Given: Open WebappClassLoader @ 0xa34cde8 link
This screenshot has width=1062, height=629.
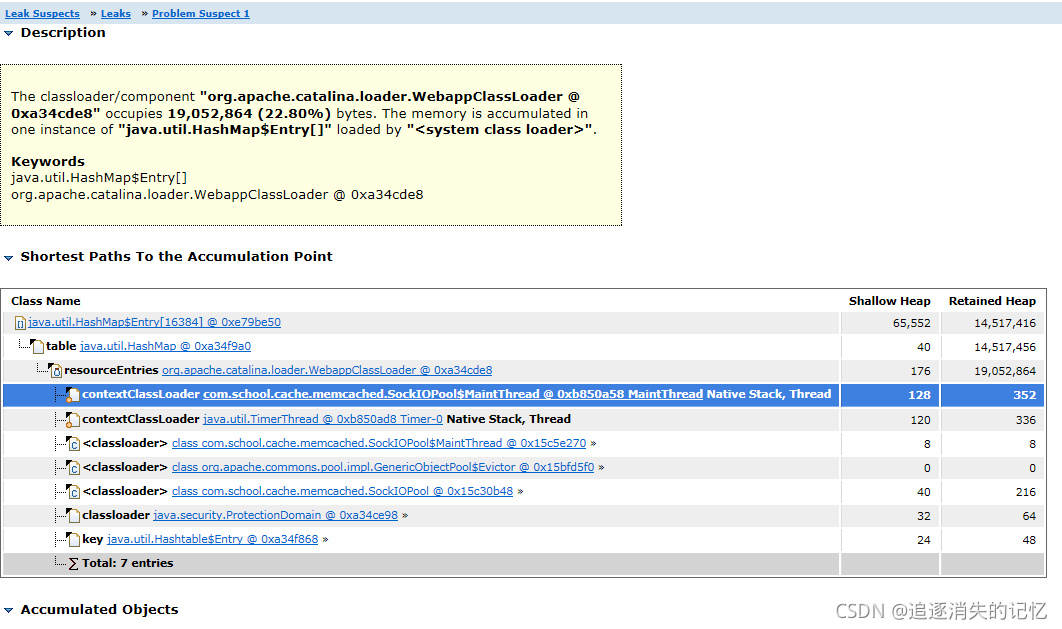Looking at the screenshot, I should tap(327, 370).
